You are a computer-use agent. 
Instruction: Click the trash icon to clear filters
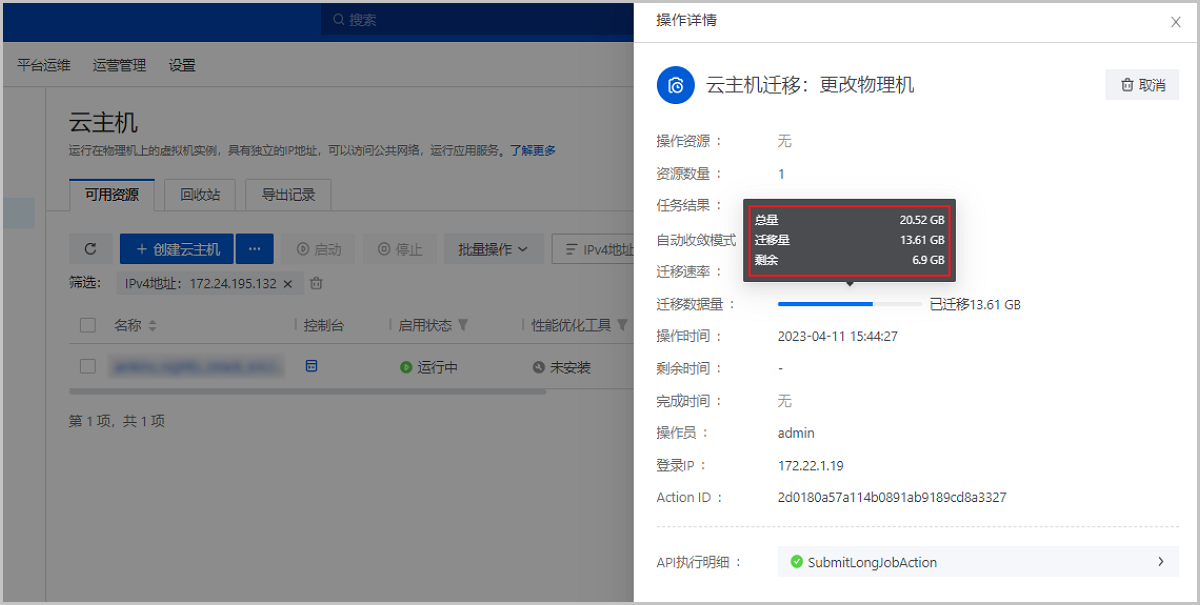click(x=317, y=284)
